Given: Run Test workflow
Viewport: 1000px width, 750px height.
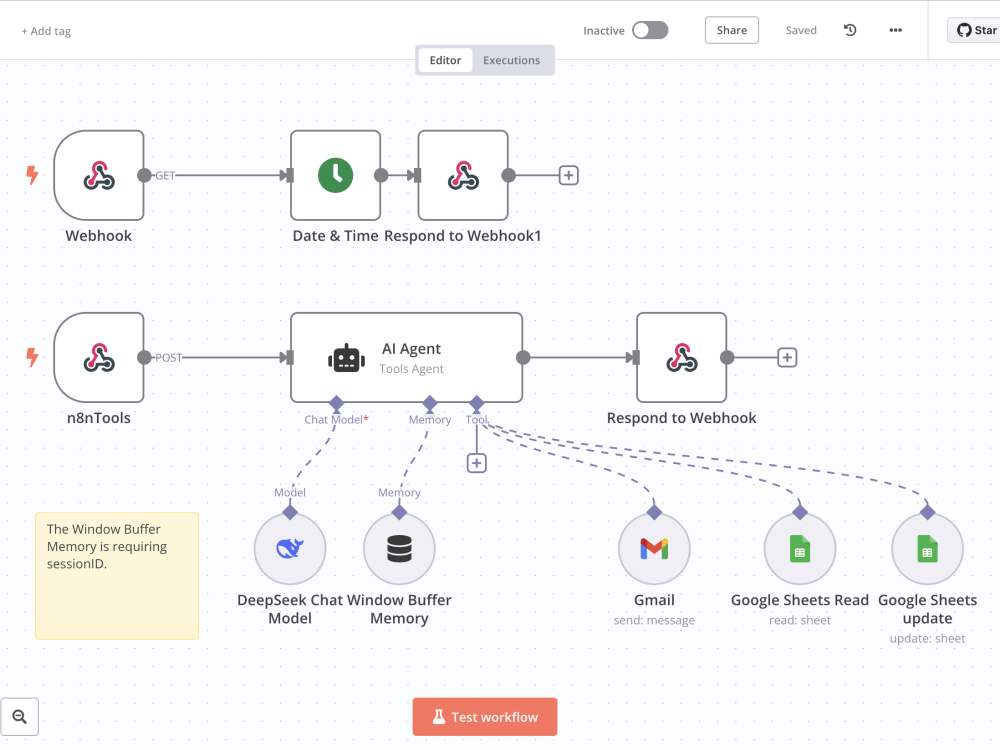Looking at the screenshot, I should (485, 717).
